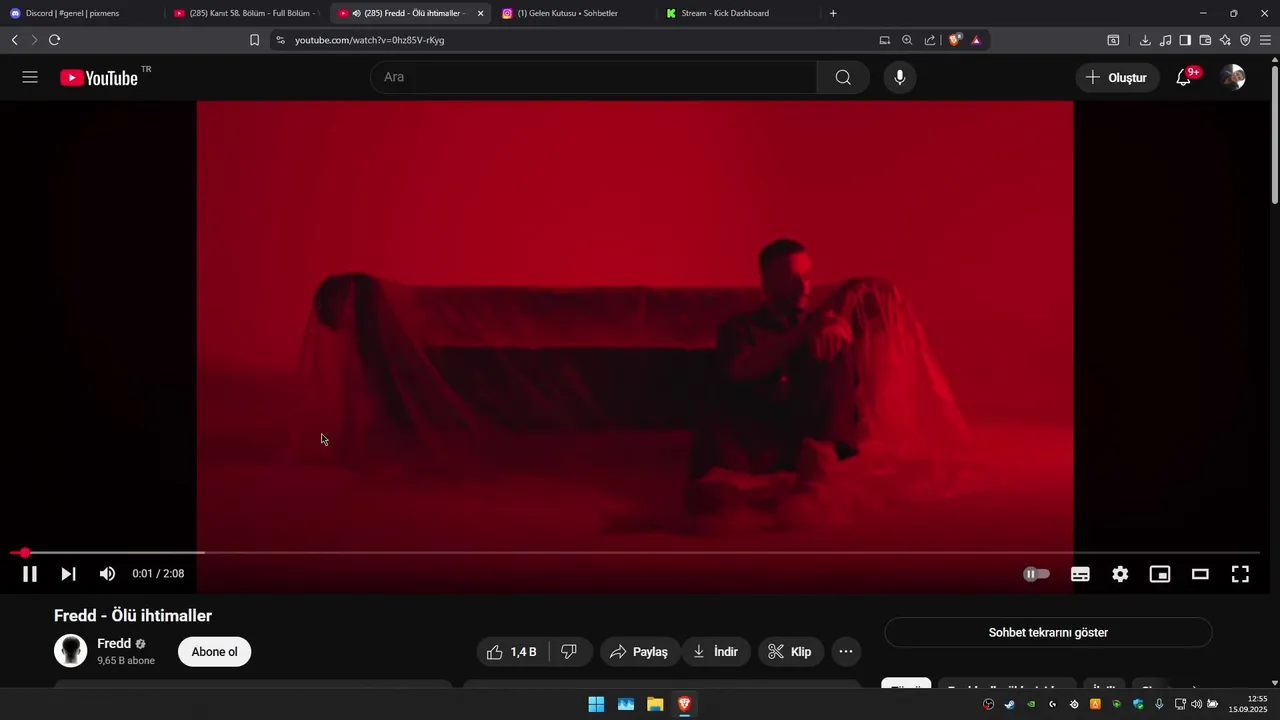Open Brave Rewards triangle icon
1280x720 pixels.
pyautogui.click(x=976, y=40)
